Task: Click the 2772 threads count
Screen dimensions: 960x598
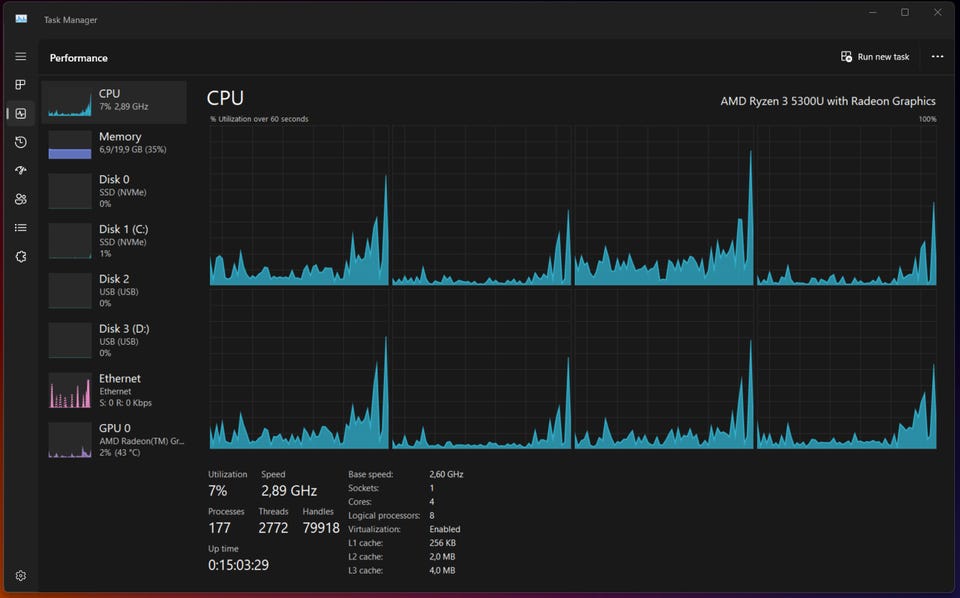Action: tap(273, 528)
